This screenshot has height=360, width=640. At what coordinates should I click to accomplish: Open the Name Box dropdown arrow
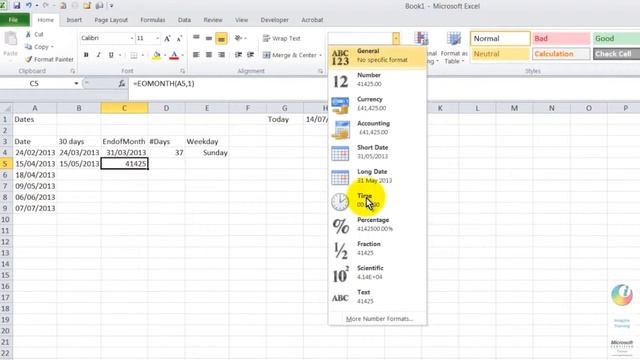(76, 84)
